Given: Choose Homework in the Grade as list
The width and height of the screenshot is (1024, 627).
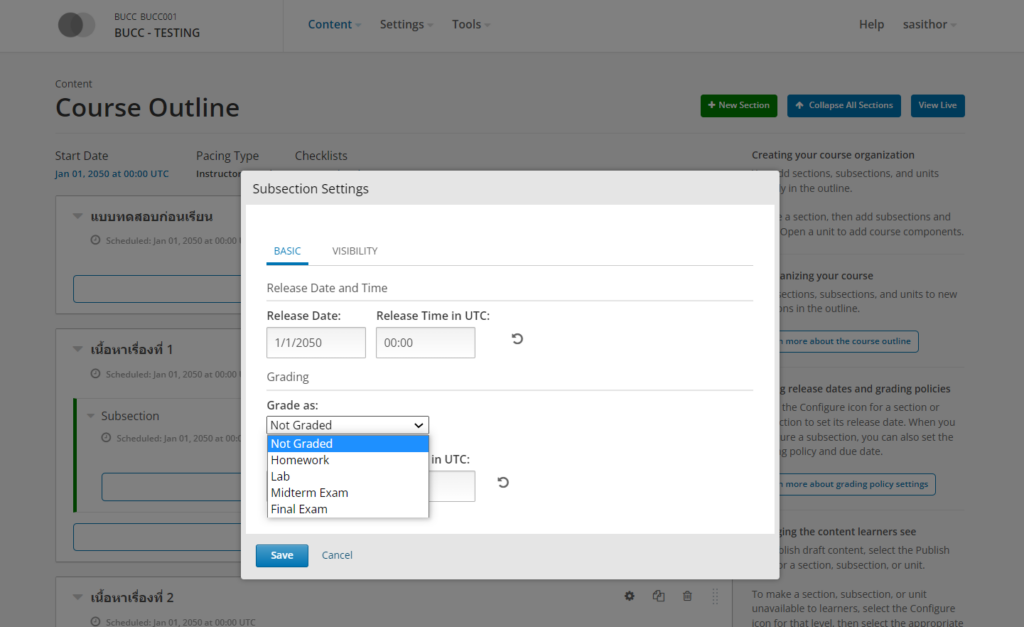Looking at the screenshot, I should pyautogui.click(x=300, y=460).
